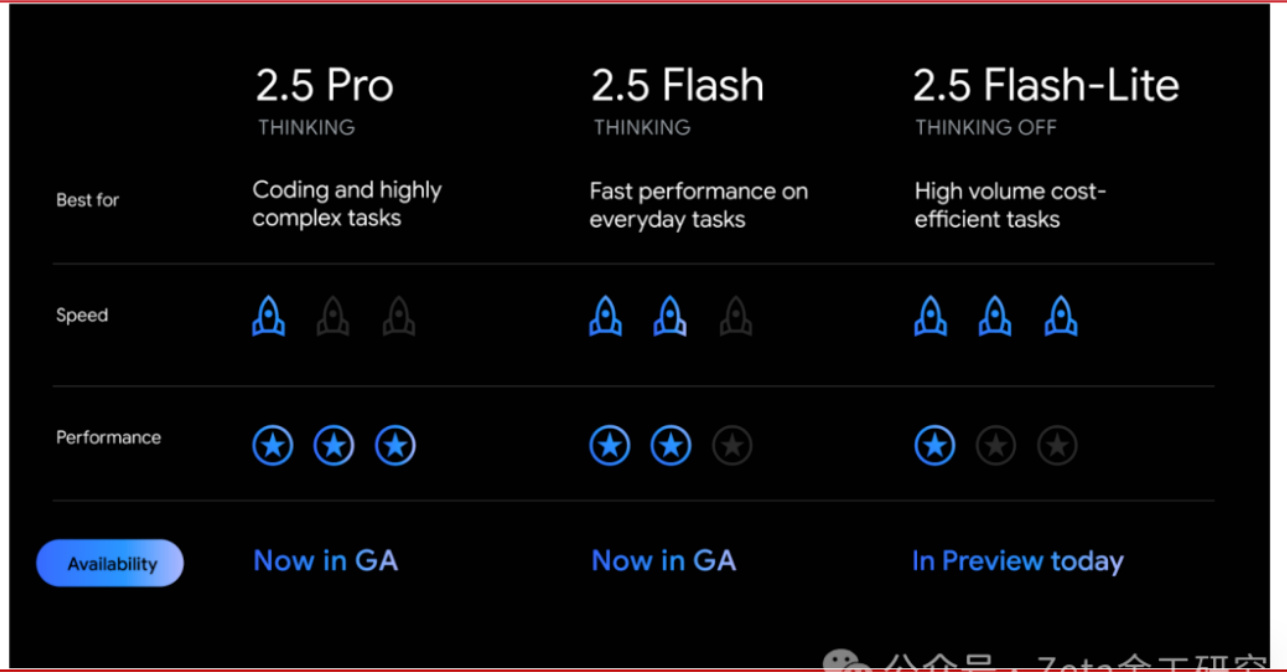The image size is (1287, 672).
Task: Click "Now in GA" under 2.5 Pro
Action: 326,561
